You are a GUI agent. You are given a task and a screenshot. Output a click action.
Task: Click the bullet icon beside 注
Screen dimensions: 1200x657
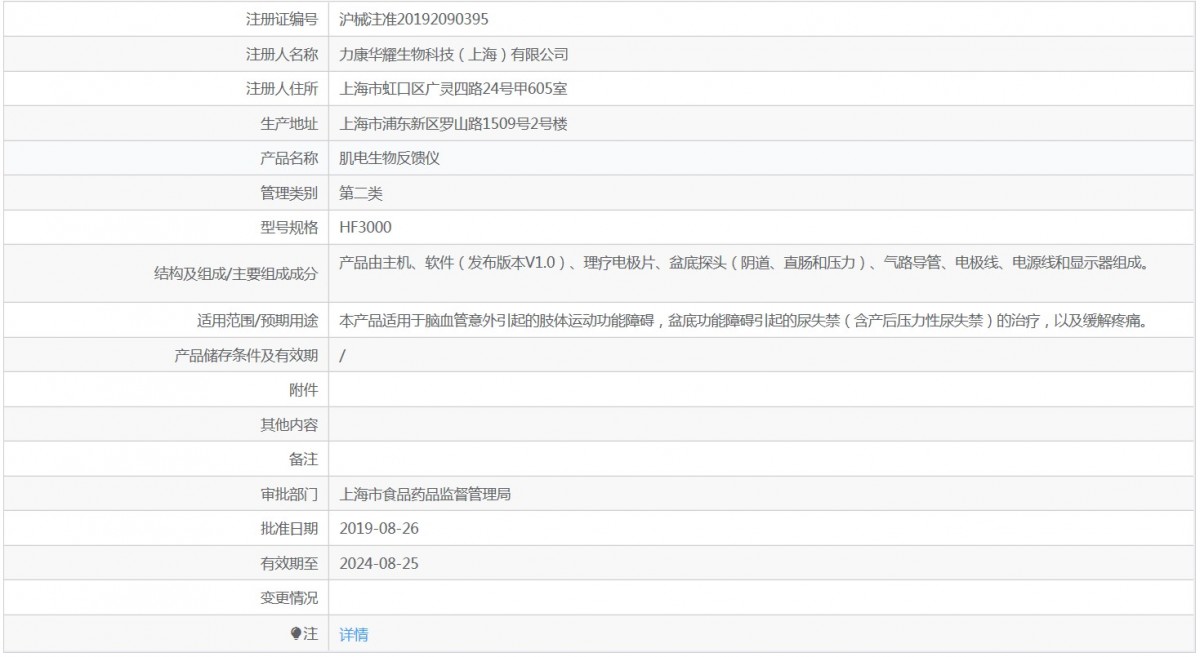point(296,633)
